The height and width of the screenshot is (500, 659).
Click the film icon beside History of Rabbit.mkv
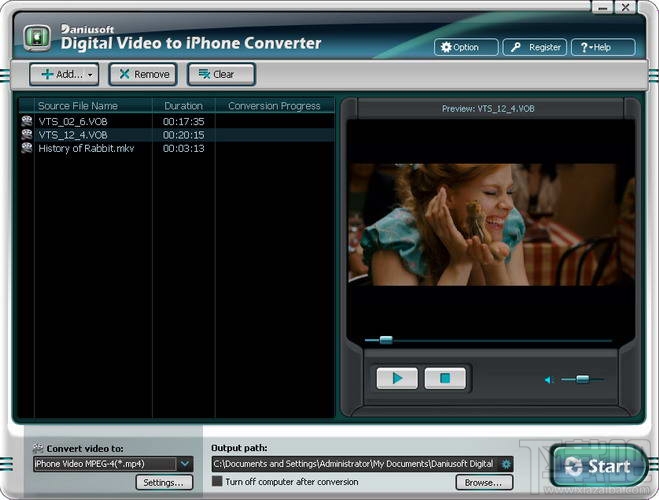click(x=27, y=148)
